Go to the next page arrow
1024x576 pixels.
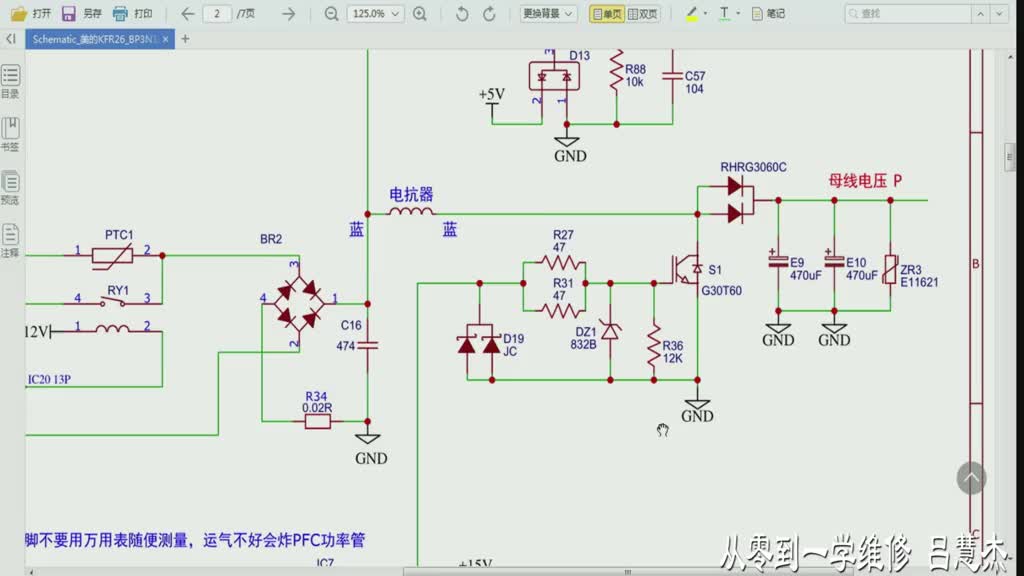click(288, 14)
